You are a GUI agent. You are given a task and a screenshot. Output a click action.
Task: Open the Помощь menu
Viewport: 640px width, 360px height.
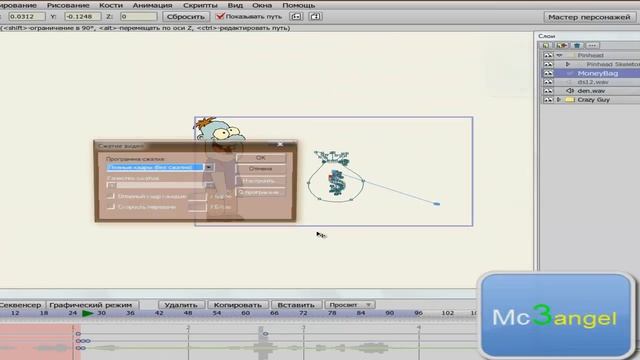tap(298, 5)
